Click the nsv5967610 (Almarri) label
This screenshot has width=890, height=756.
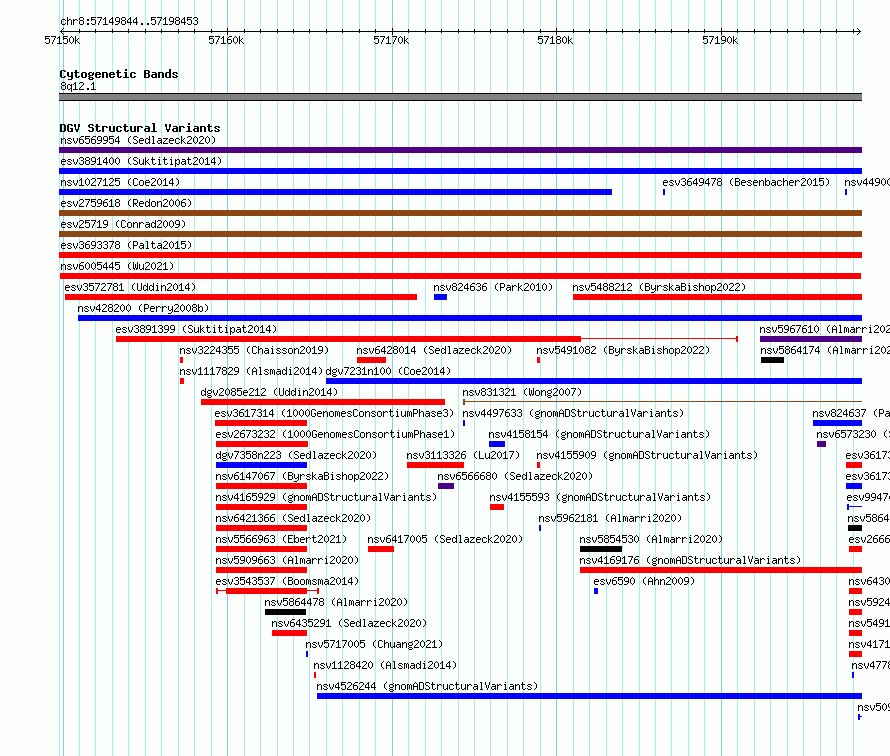tap(824, 329)
